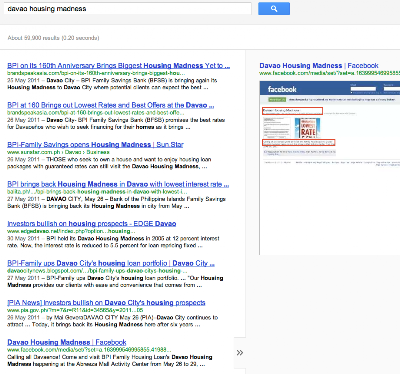Click snippet beginning 'THOSE who seek to own a house'
400x374 pixels.
pyautogui.click(x=109, y=163)
